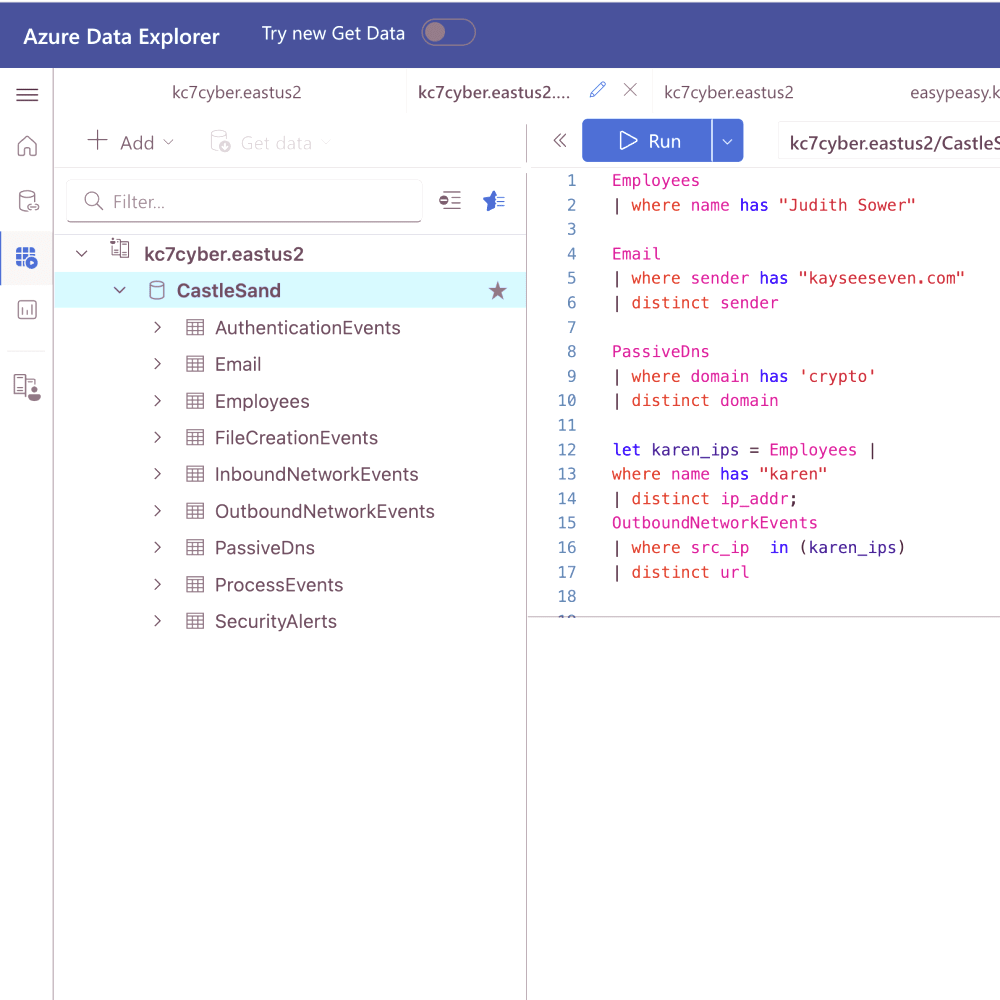Go to the Home page icon
The image size is (1000, 1000).
27,146
